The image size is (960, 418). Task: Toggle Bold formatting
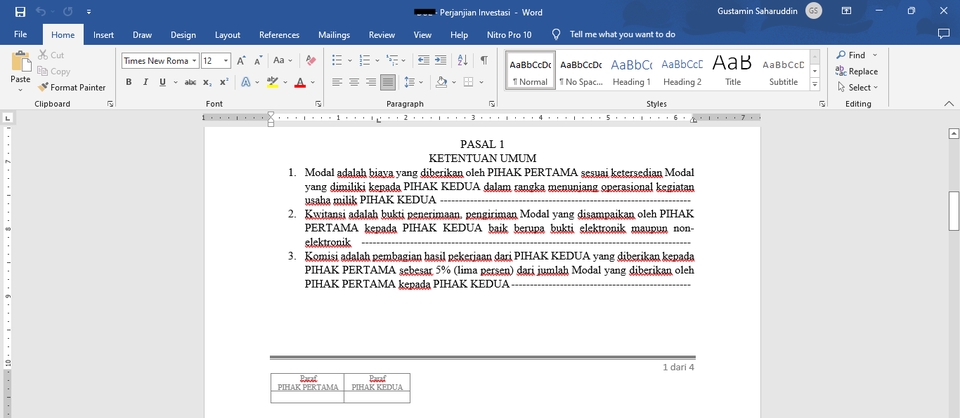(x=129, y=82)
